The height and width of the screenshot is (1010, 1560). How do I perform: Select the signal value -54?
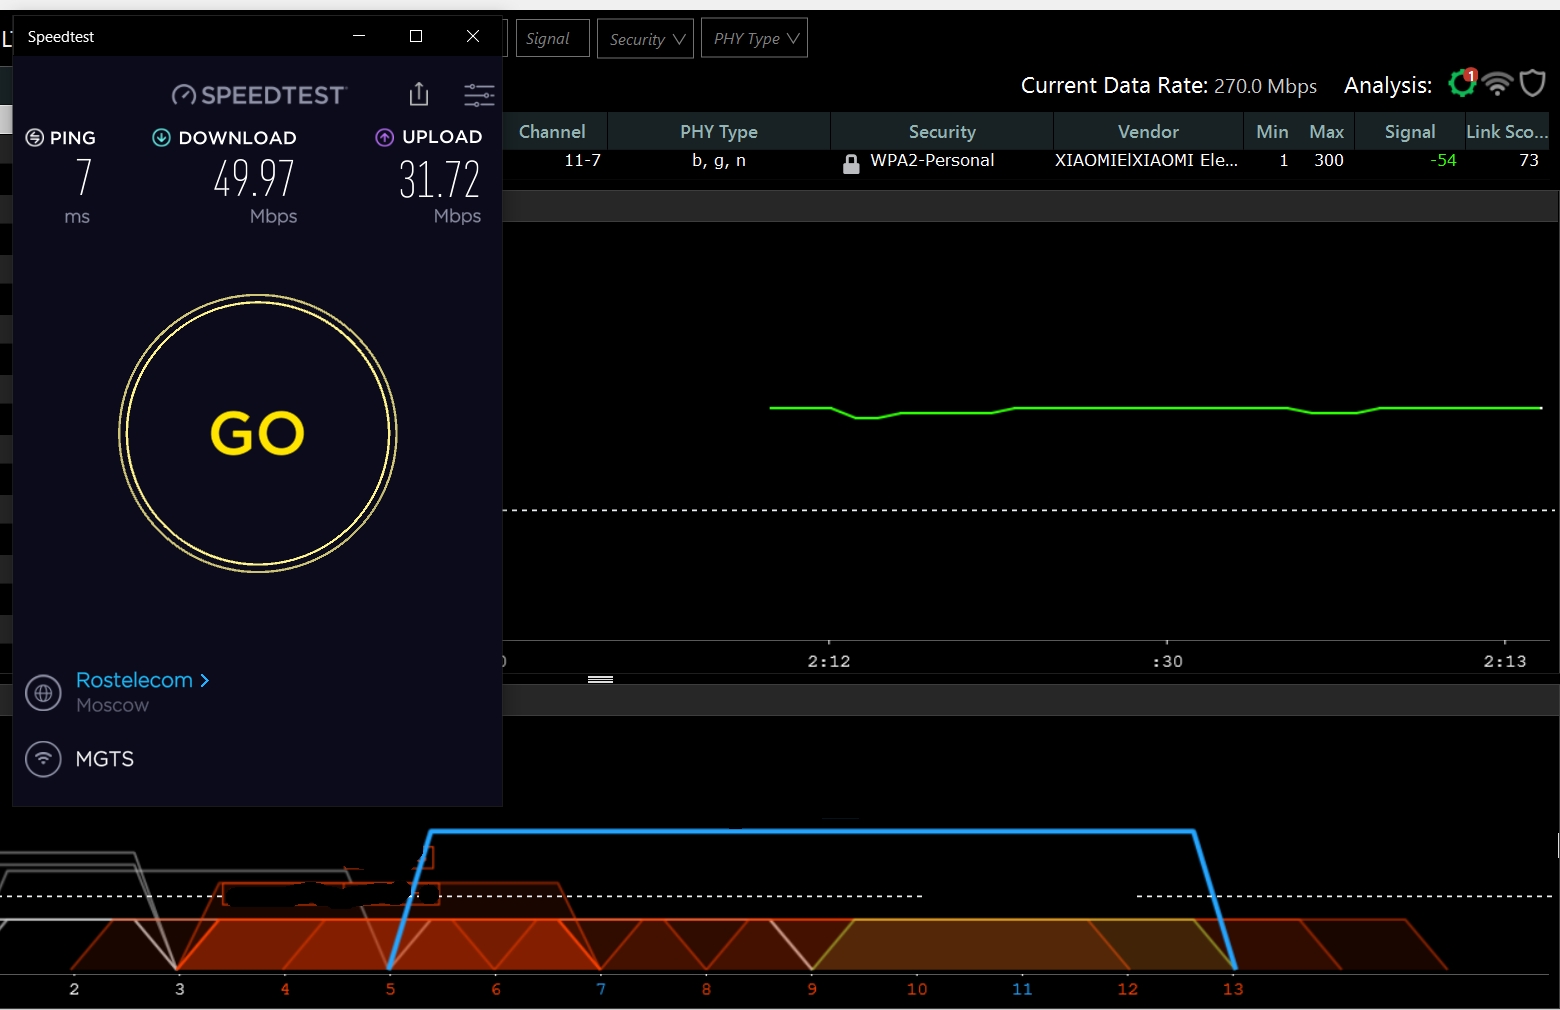click(x=1443, y=160)
